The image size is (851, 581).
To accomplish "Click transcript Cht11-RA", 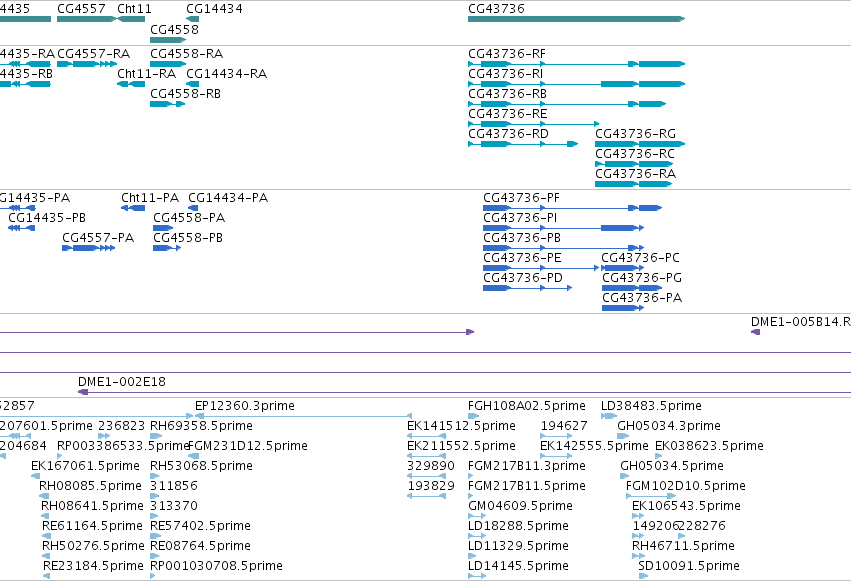I will point(131,84).
